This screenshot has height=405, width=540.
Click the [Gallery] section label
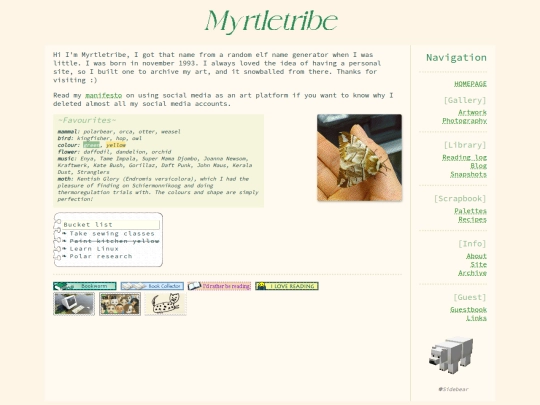click(465, 100)
